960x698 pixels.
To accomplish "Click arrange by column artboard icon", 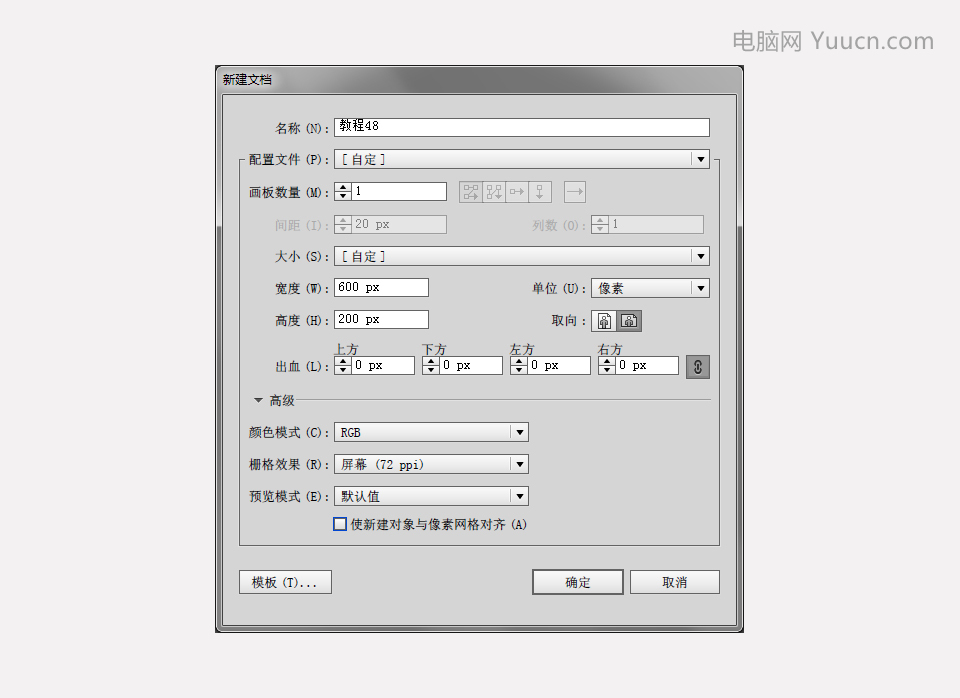I will pos(540,192).
